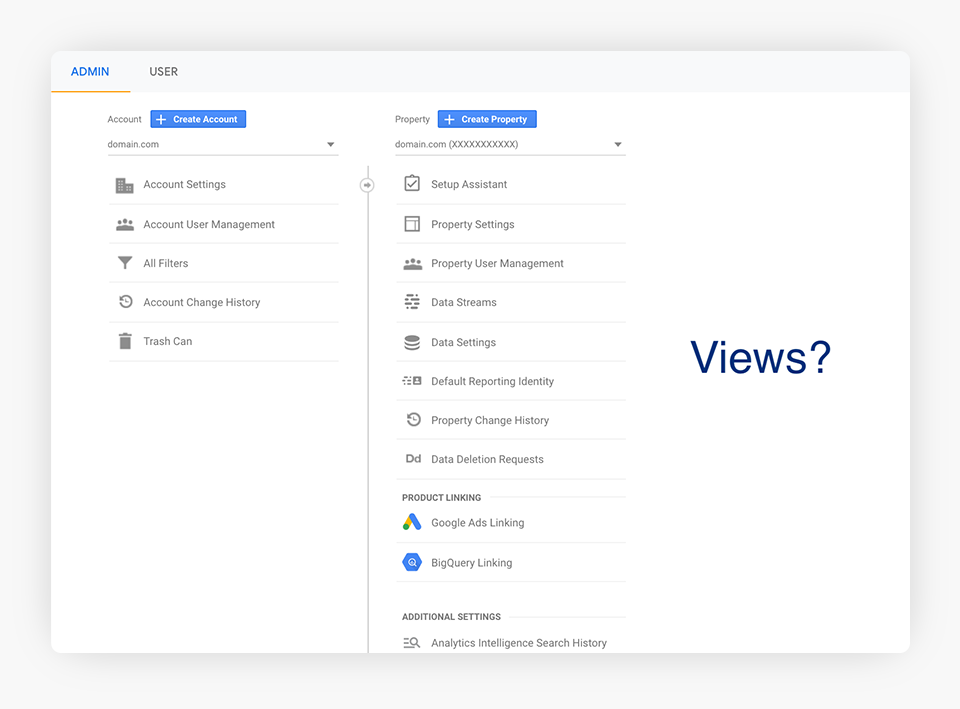Open Property Settings link
The image size is (960, 709).
[x=472, y=225]
